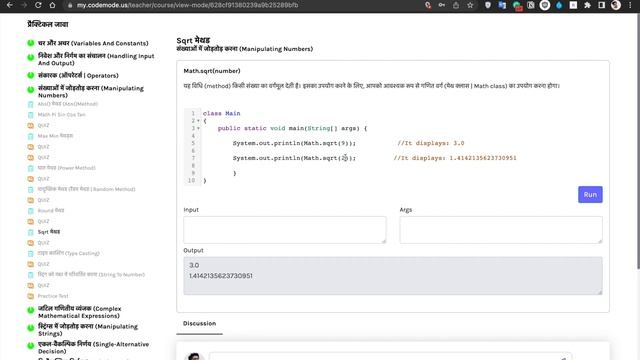
Task: Click the lesson icon beside Math Pi Sin Cos Tan
Action: [31, 115]
